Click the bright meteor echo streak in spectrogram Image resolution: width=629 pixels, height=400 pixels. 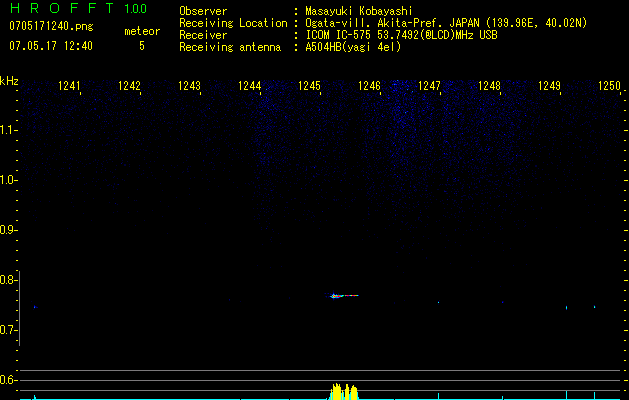(344, 296)
